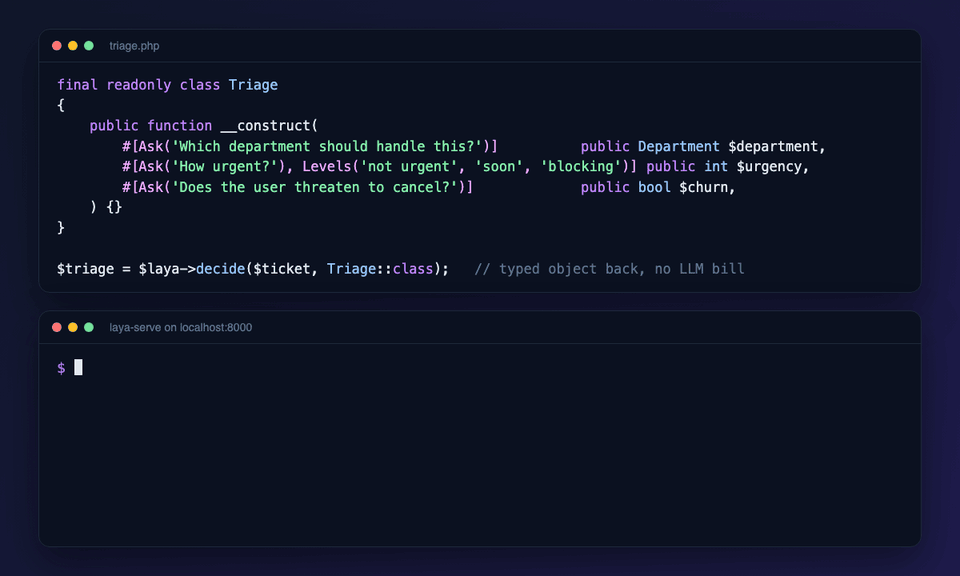Click '__construct(' in the function line

pyautogui.click(x=269, y=125)
